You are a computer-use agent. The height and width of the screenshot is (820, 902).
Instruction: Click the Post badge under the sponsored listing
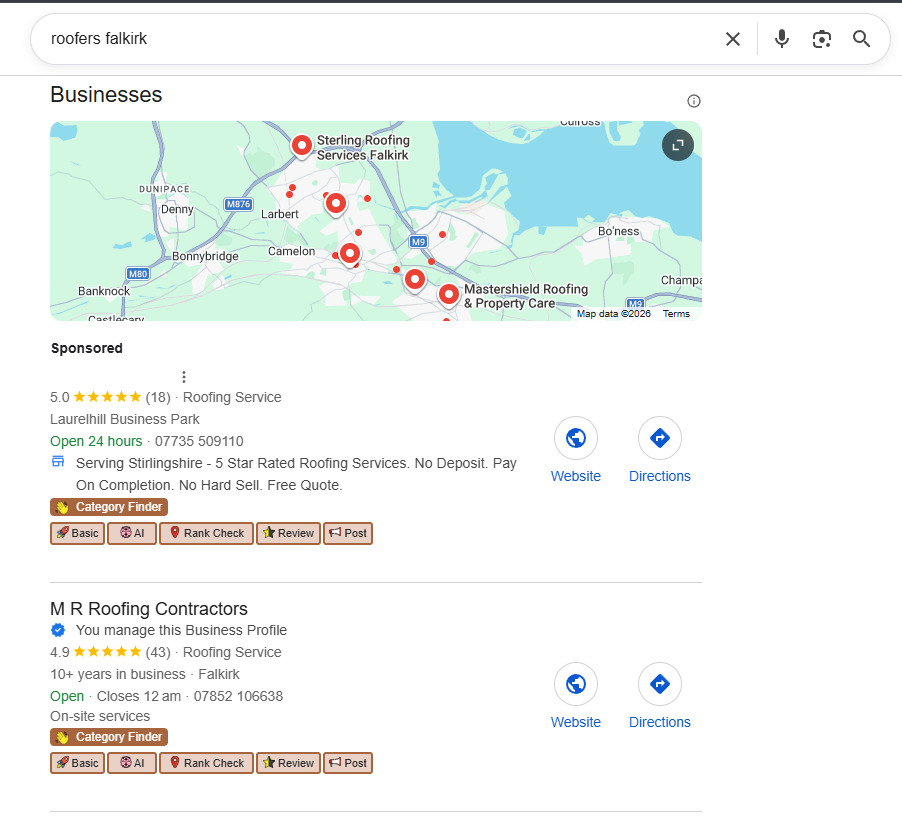[348, 533]
